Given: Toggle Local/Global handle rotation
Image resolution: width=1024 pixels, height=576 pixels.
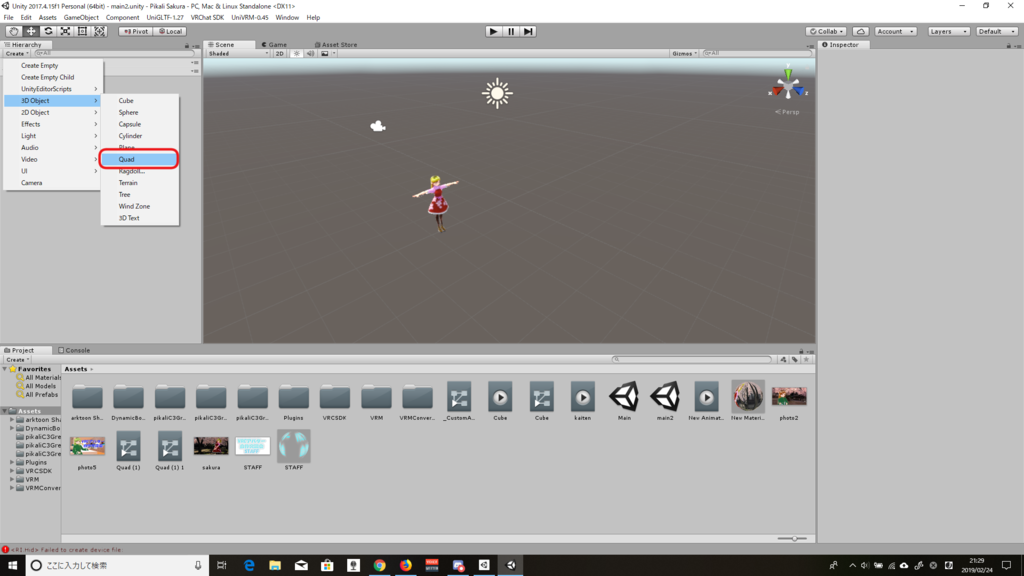Looking at the screenshot, I should (170, 31).
